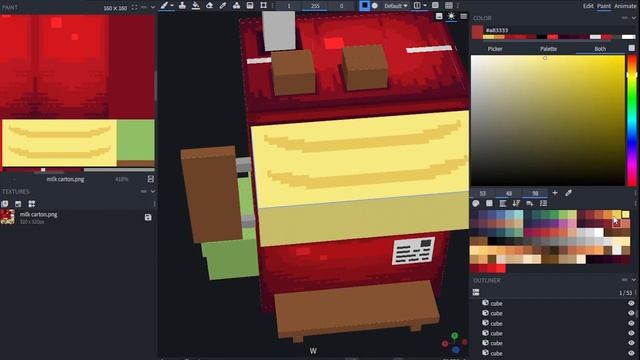
Task: Click the green Y axis gizmo handle
Action: pos(455,336)
